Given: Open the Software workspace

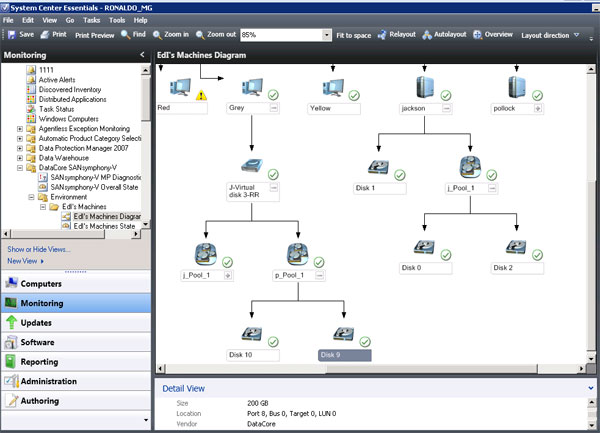Looking at the screenshot, I should (76, 342).
